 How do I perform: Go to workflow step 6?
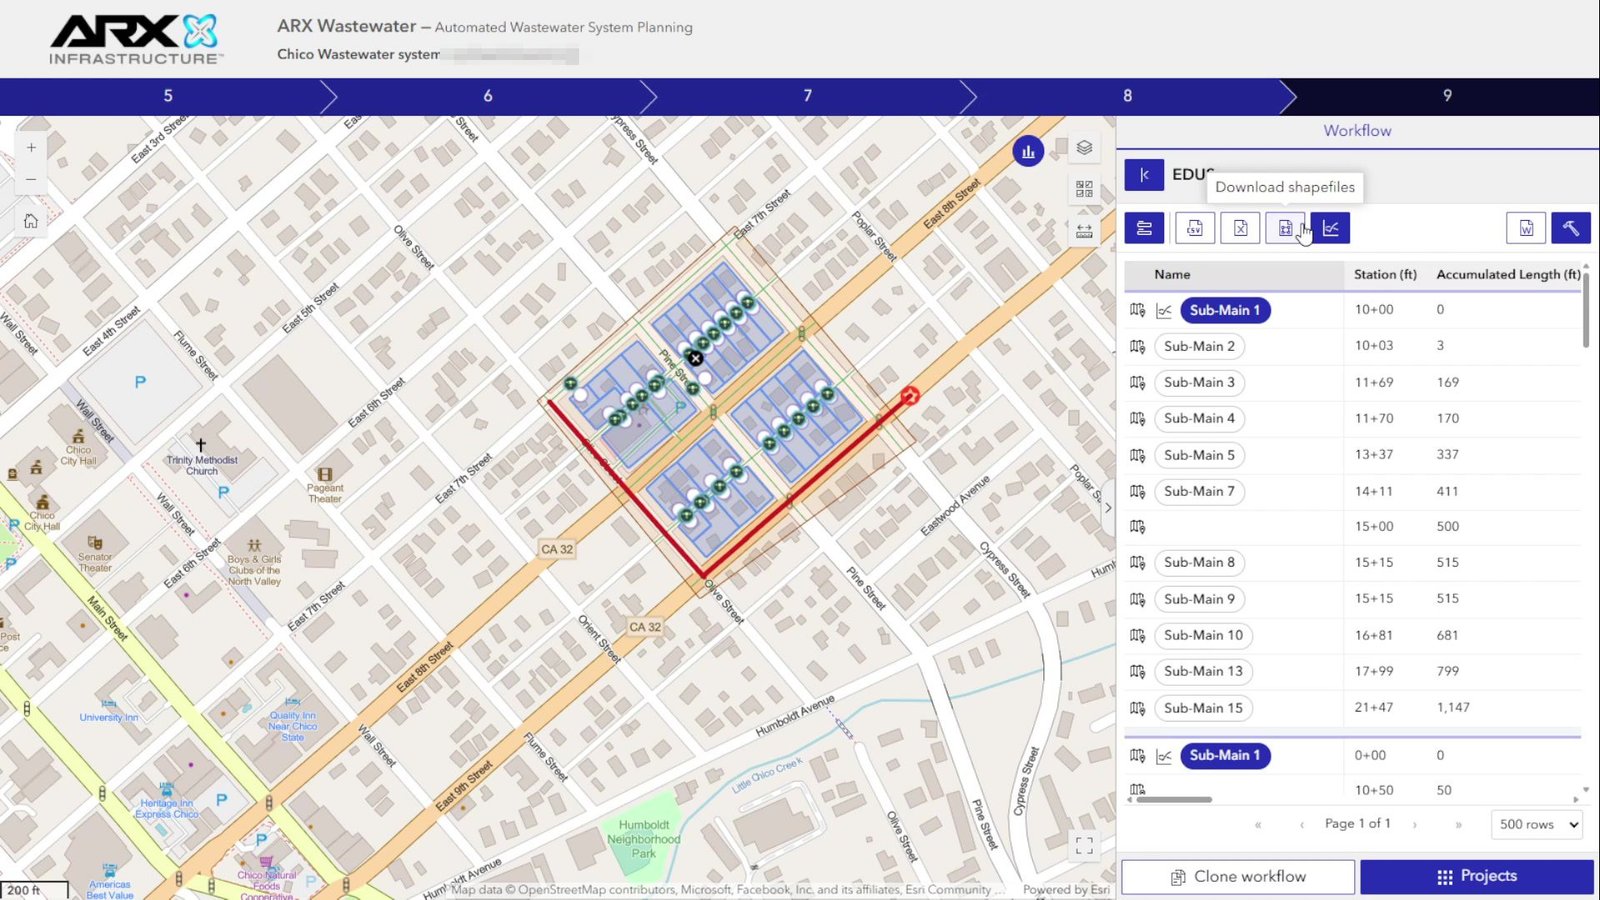coord(488,96)
